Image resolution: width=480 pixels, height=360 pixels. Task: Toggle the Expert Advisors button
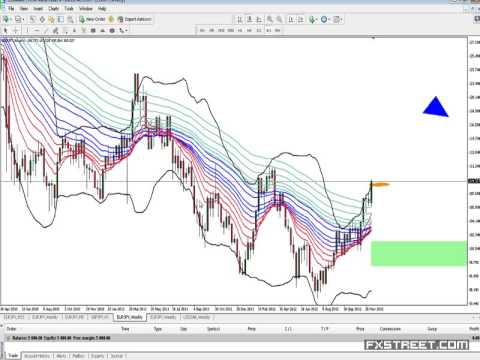pyautogui.click(x=135, y=19)
